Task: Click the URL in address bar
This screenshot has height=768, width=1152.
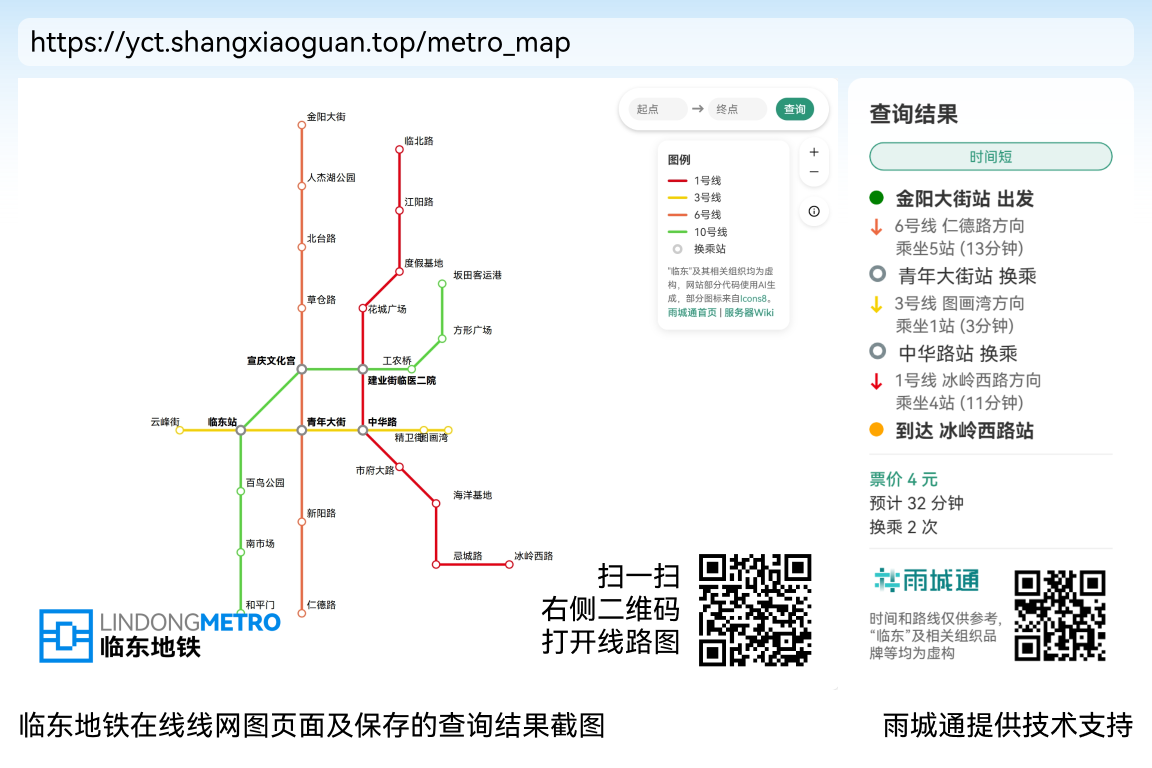Action: point(300,43)
